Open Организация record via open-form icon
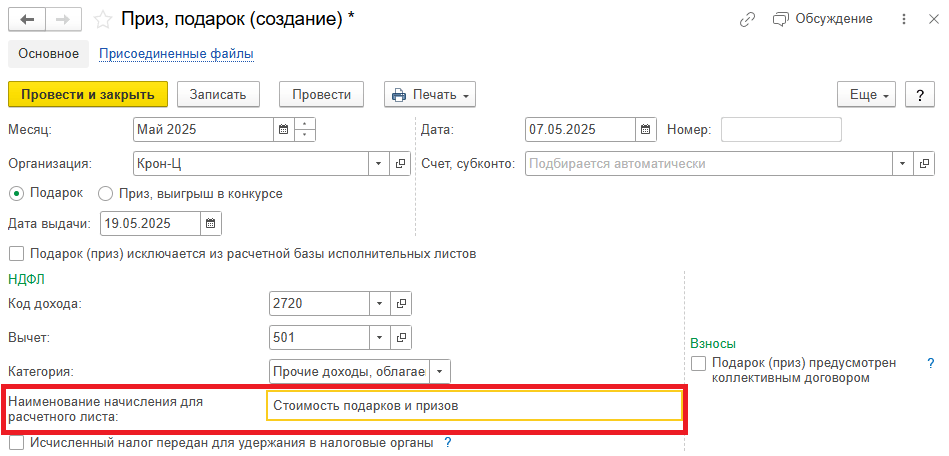The image size is (949, 456). (x=400, y=163)
